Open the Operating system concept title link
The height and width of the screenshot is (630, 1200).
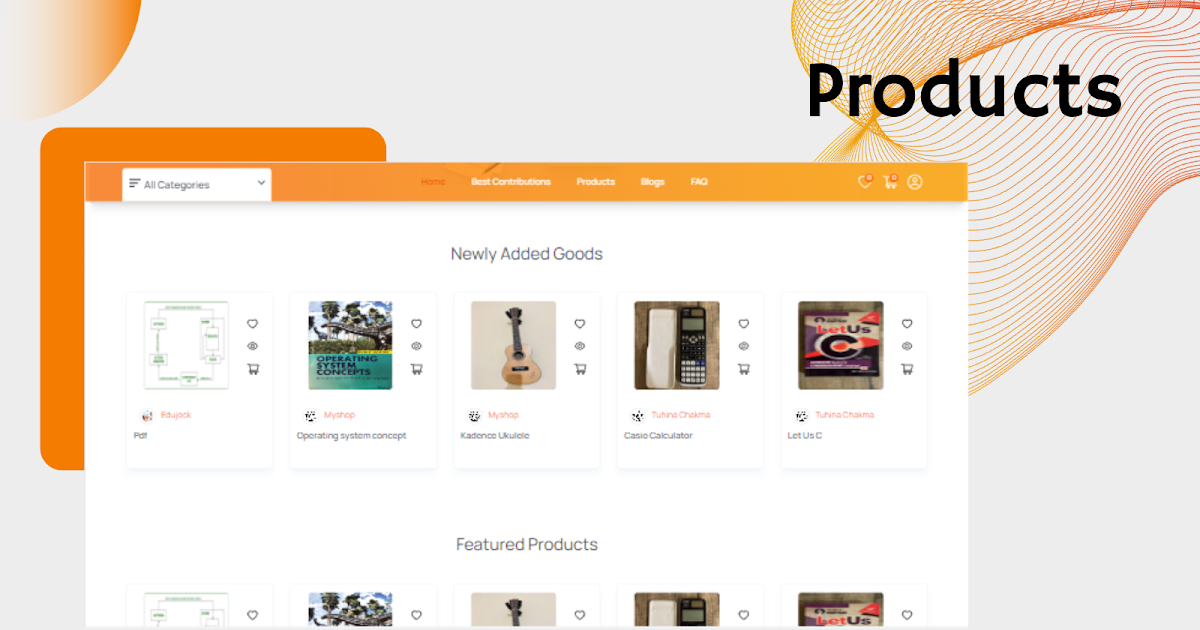tap(352, 436)
